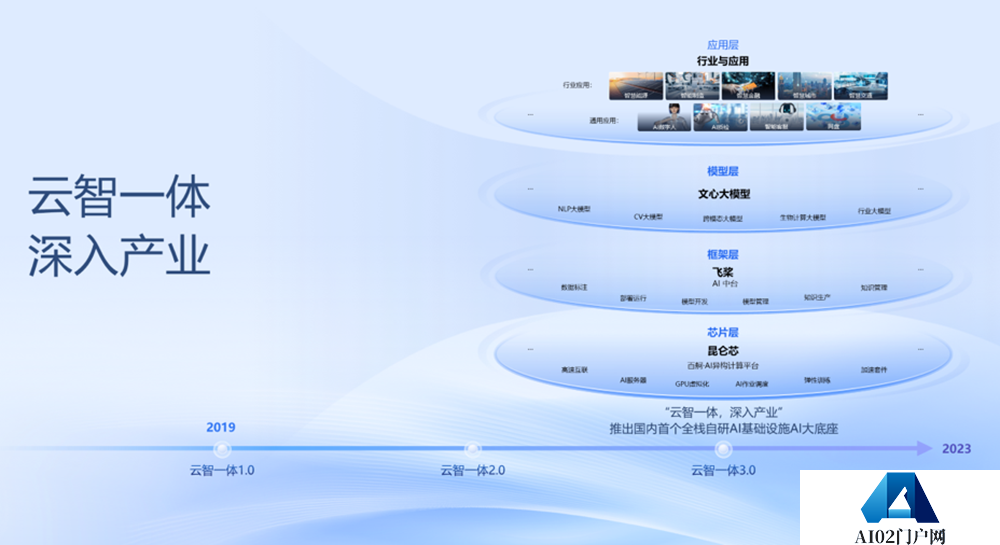The height and width of the screenshot is (545, 1000).
Task: Click the GPU虚拟化 label
Action: (x=692, y=384)
